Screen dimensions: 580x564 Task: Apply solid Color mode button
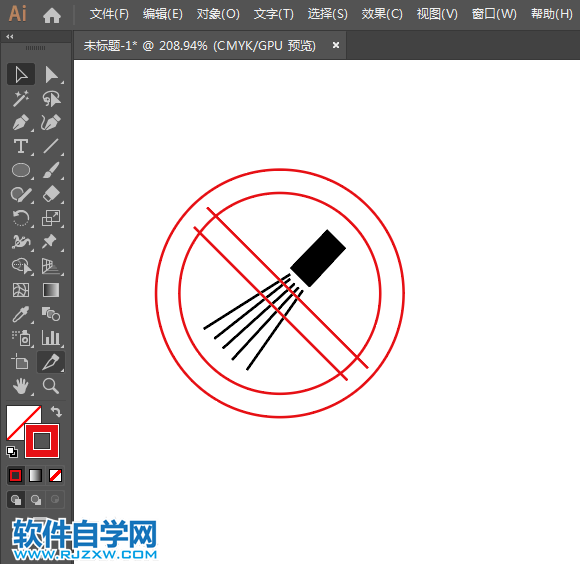[16, 476]
